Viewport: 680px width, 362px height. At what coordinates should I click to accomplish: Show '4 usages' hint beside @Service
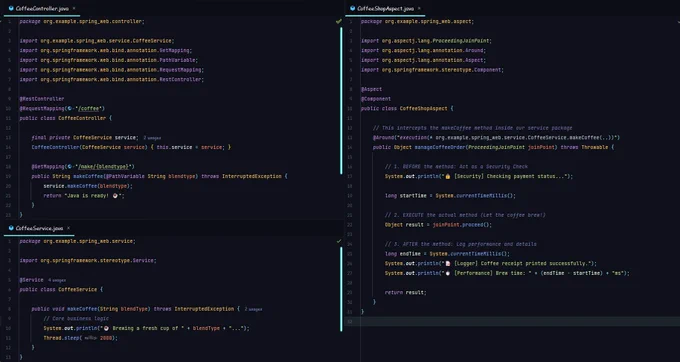pos(57,280)
